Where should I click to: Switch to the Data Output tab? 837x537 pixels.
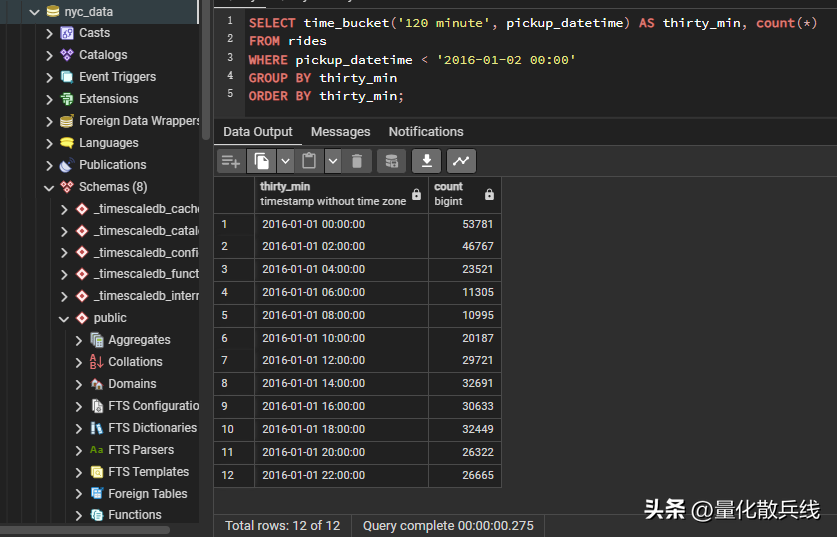pyautogui.click(x=258, y=132)
